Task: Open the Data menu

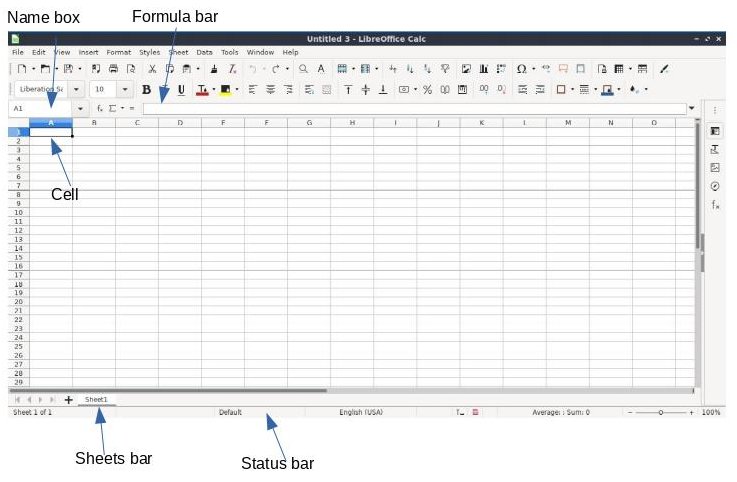Action: 204,52
